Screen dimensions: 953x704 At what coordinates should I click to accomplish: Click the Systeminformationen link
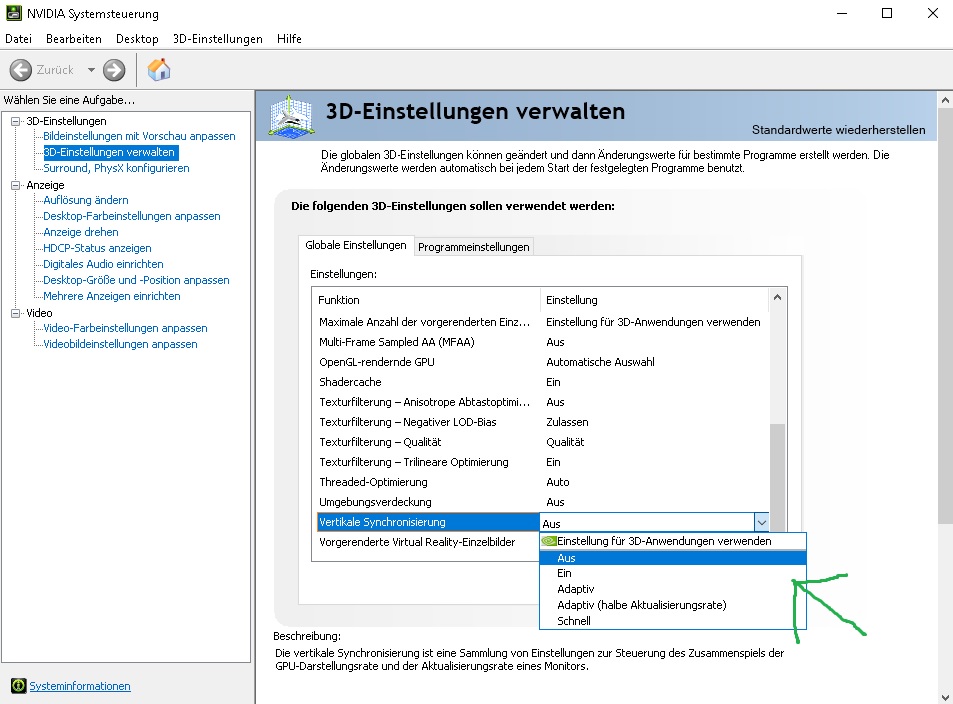(x=80, y=686)
